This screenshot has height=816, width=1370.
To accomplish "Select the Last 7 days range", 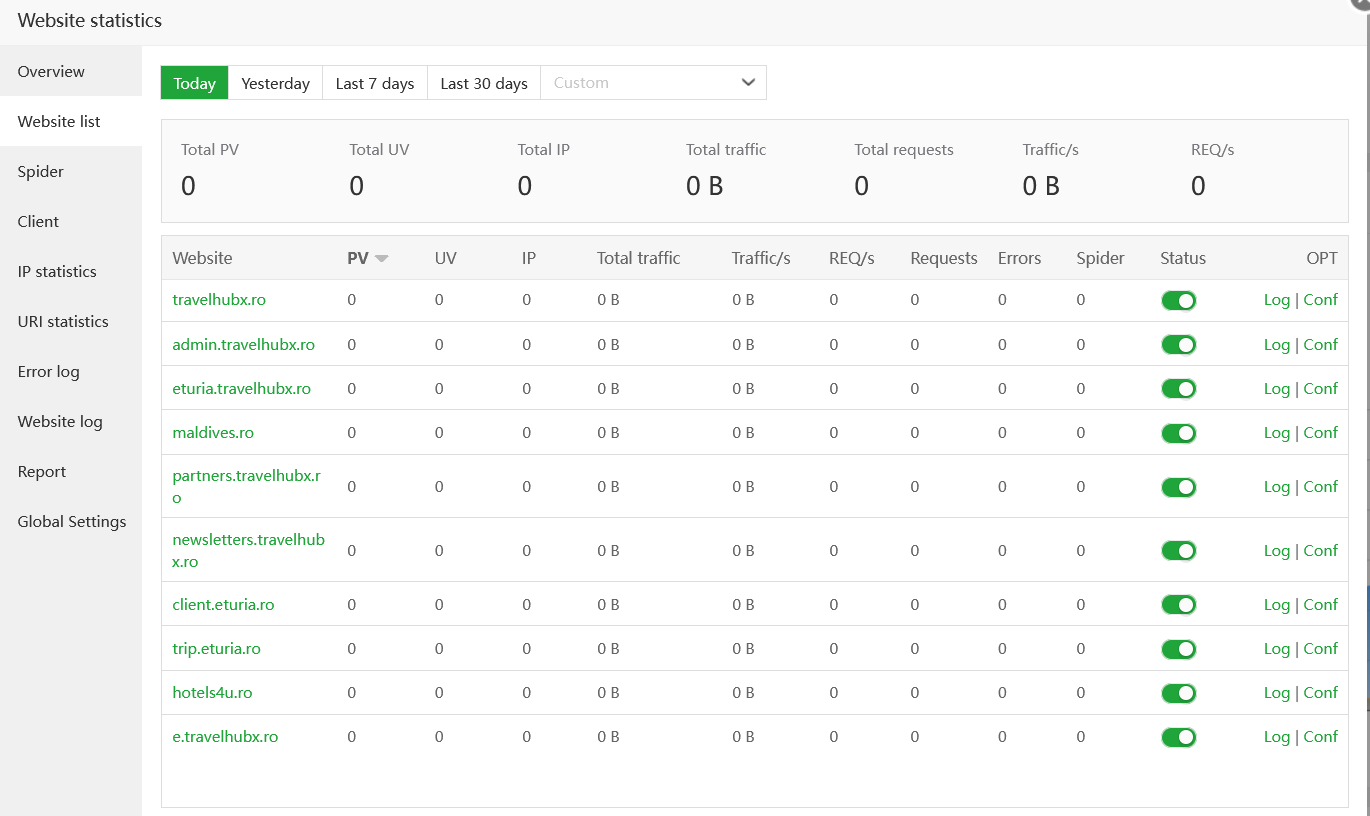I will [374, 83].
